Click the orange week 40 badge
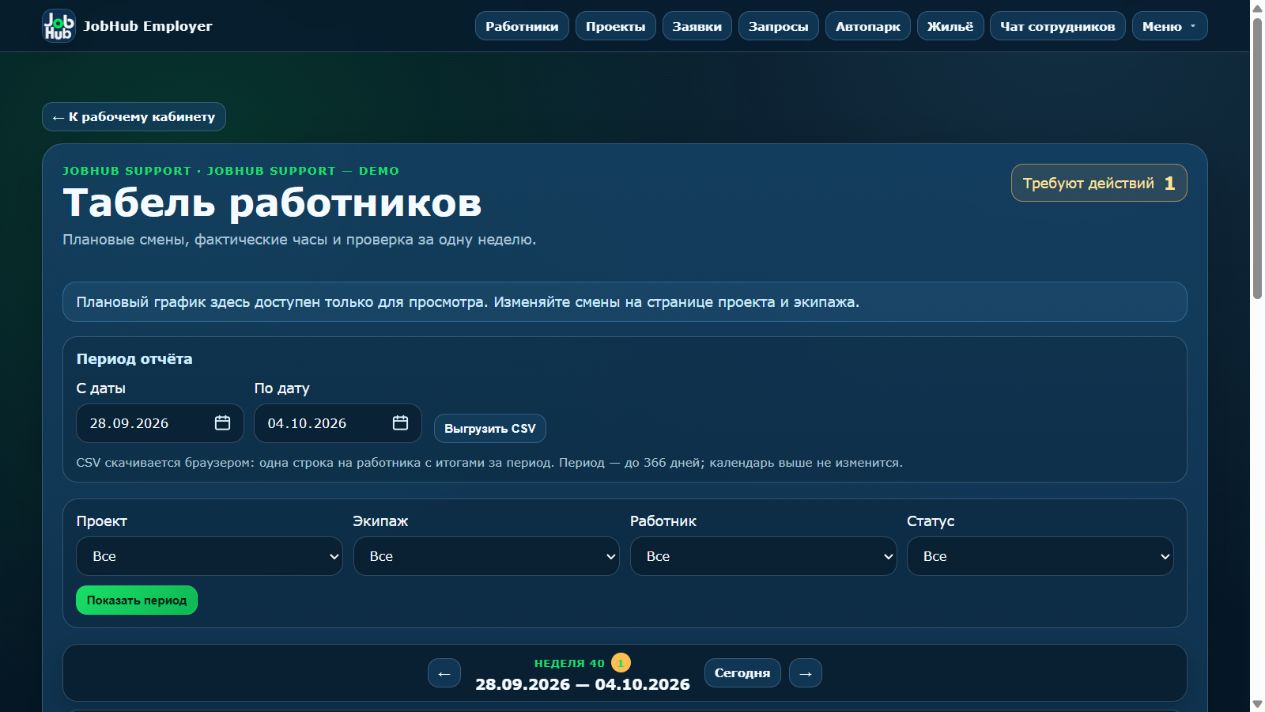This screenshot has height=712, width=1265. coord(620,663)
